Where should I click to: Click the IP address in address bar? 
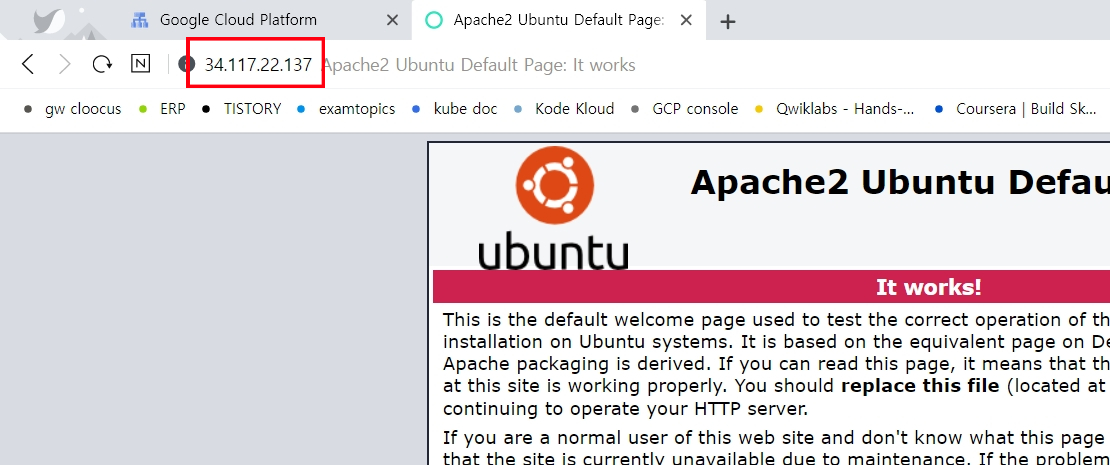click(x=258, y=64)
